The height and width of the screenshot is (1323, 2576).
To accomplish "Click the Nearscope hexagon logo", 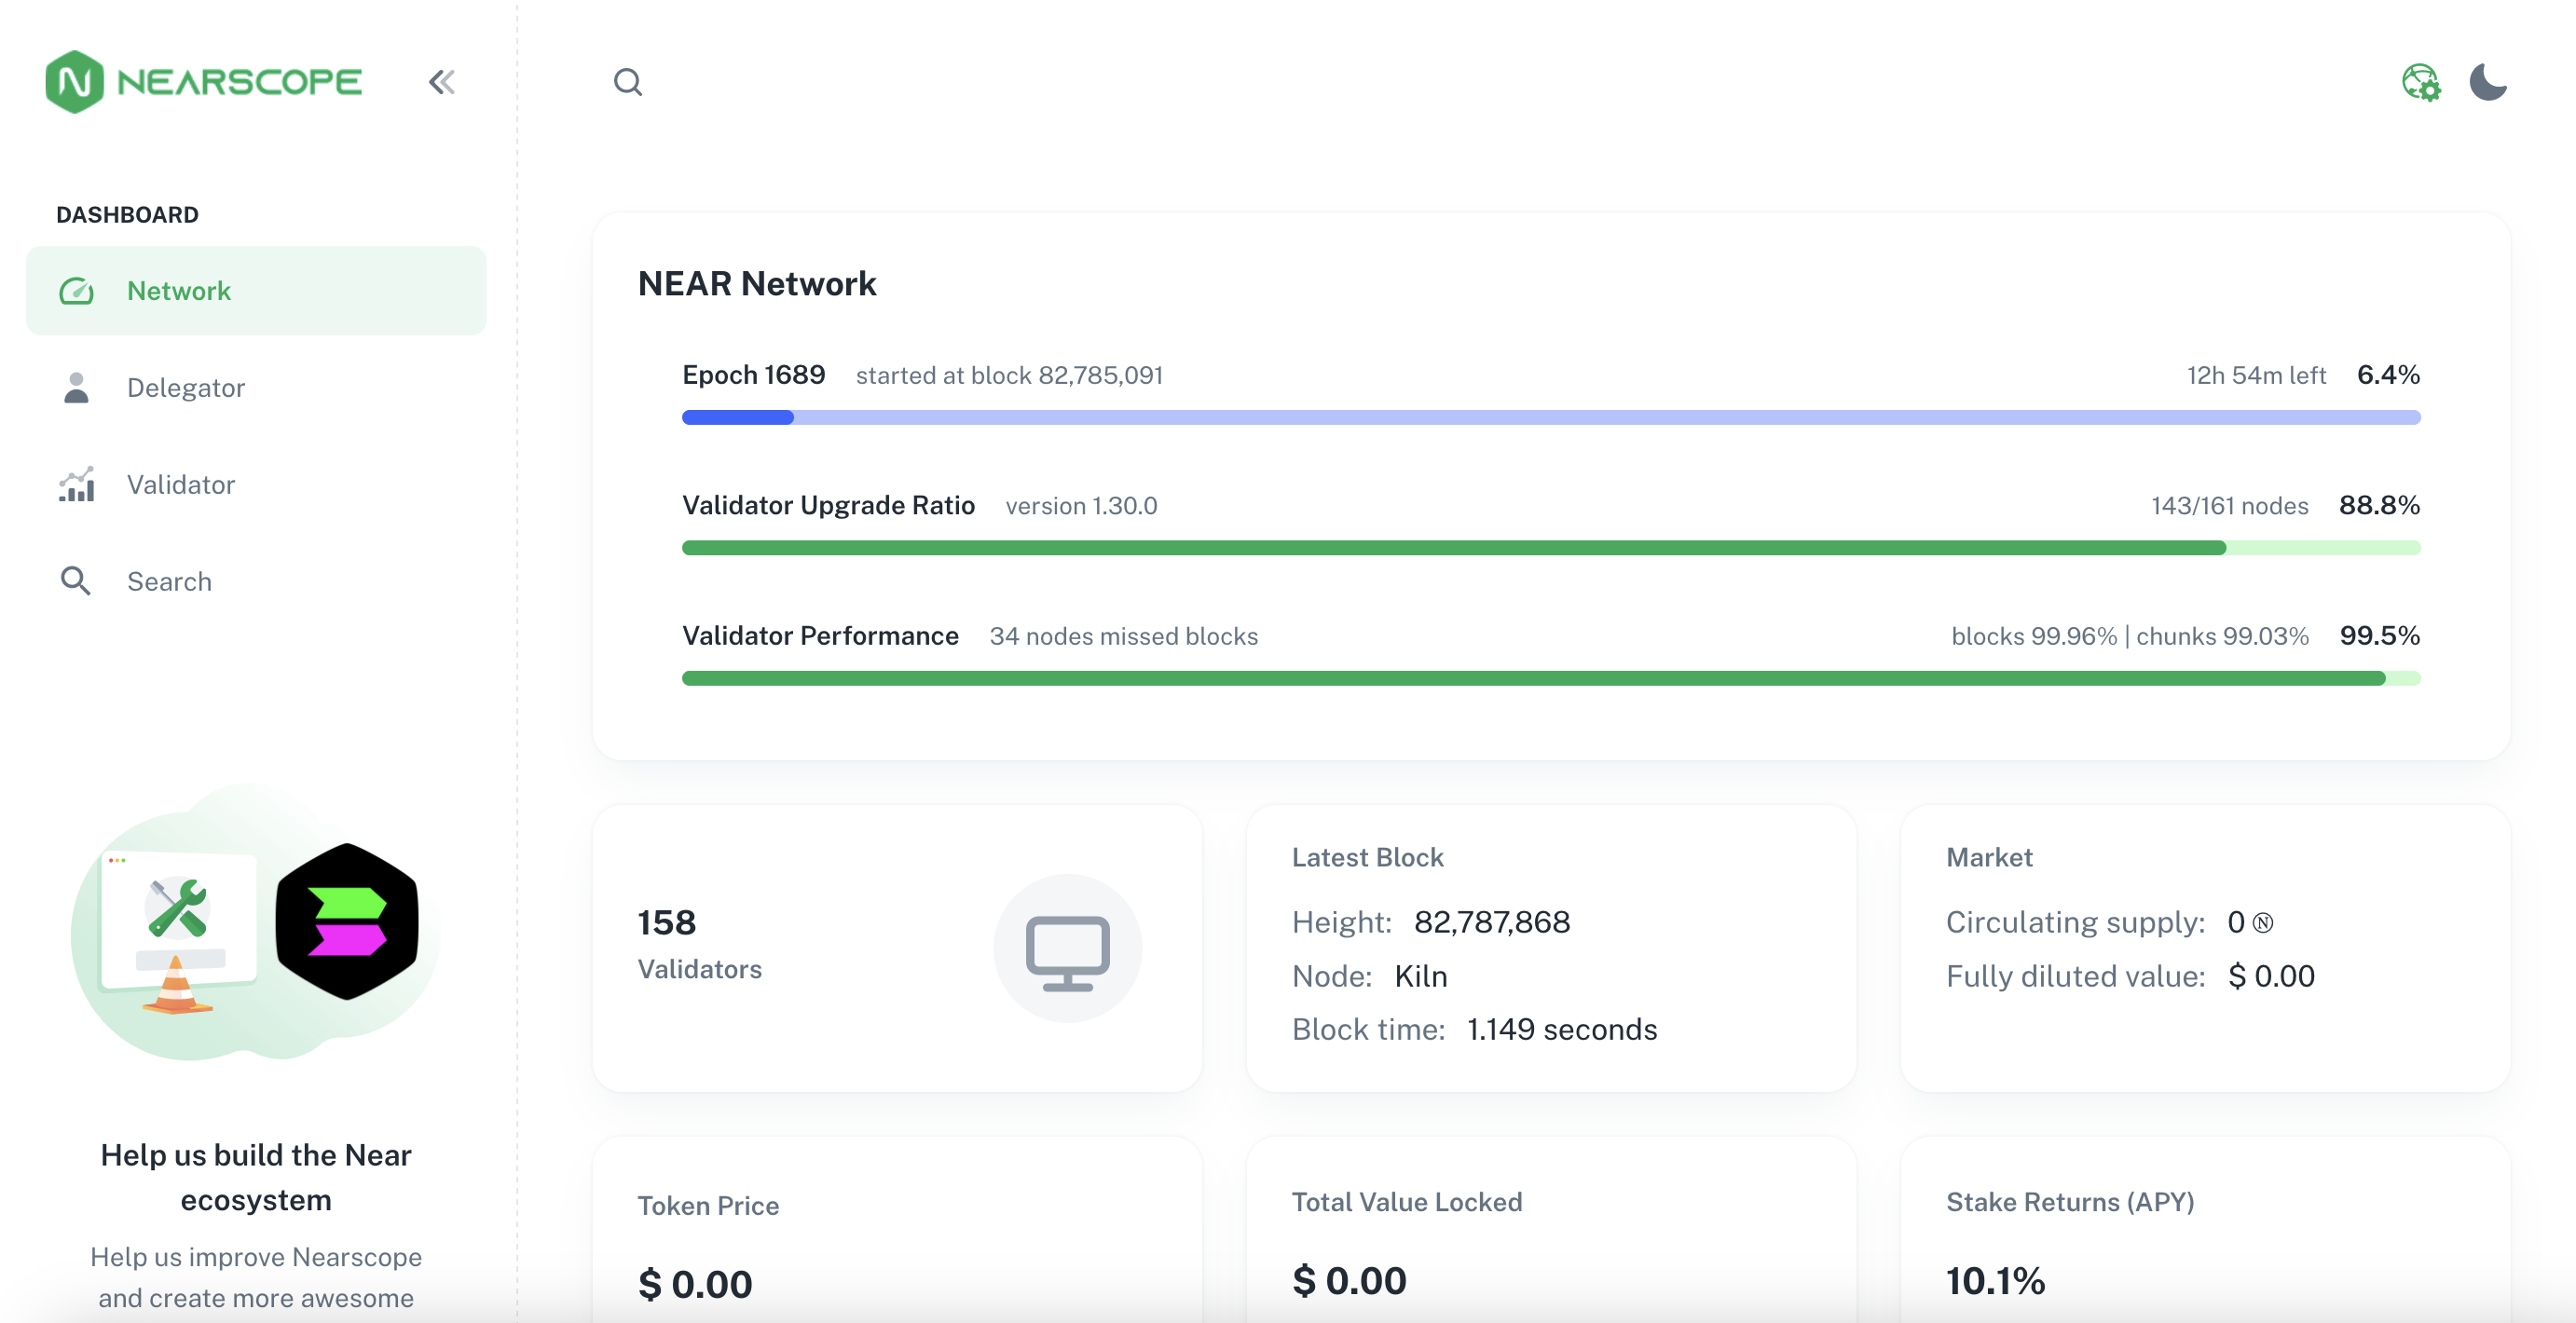I will (x=75, y=82).
